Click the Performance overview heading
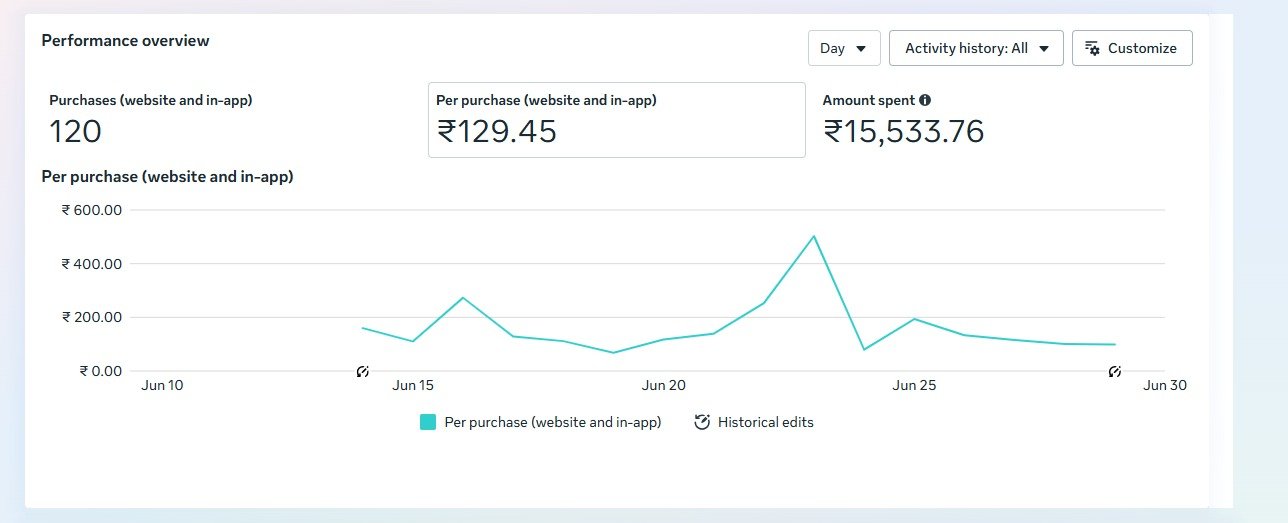Screen dimensions: 1288x523 125,41
